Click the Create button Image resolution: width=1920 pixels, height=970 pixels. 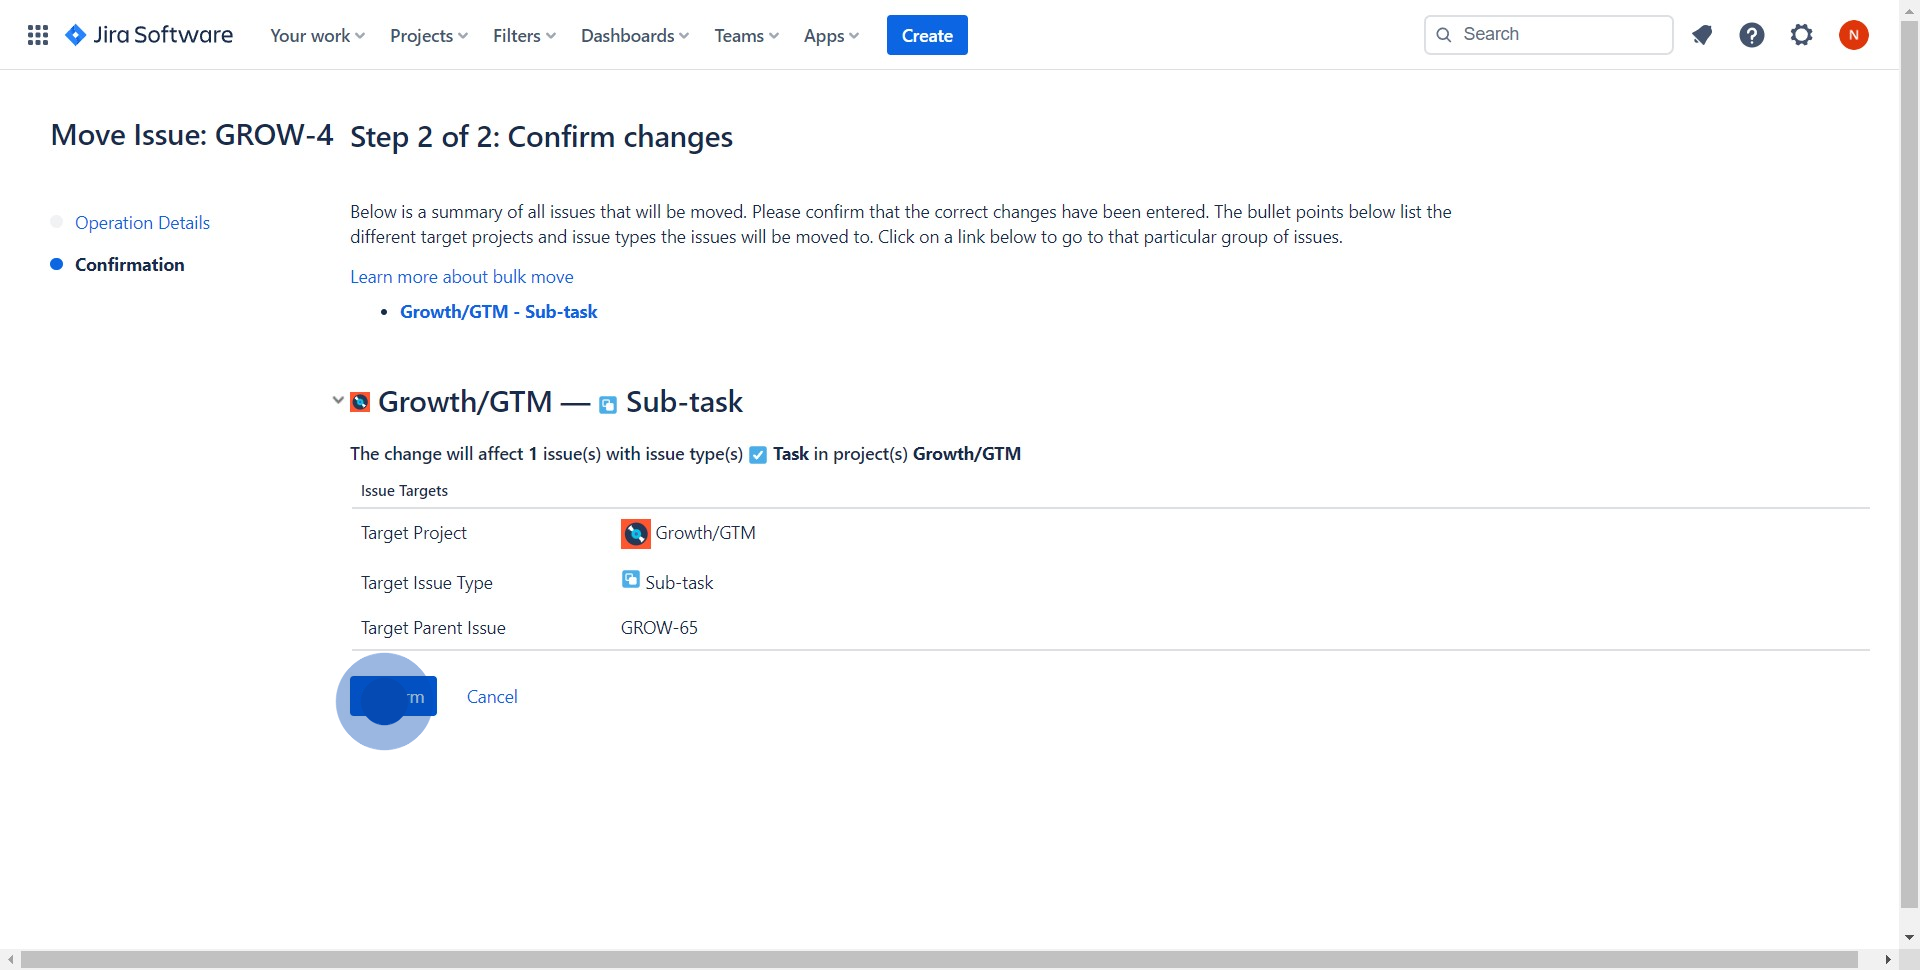927,35
